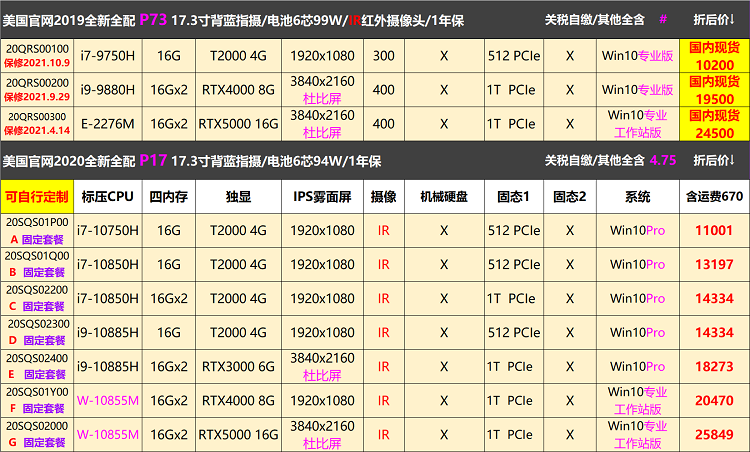
Task: Click Win10Pro in the 20SQS01P00 row
Action: (638, 231)
